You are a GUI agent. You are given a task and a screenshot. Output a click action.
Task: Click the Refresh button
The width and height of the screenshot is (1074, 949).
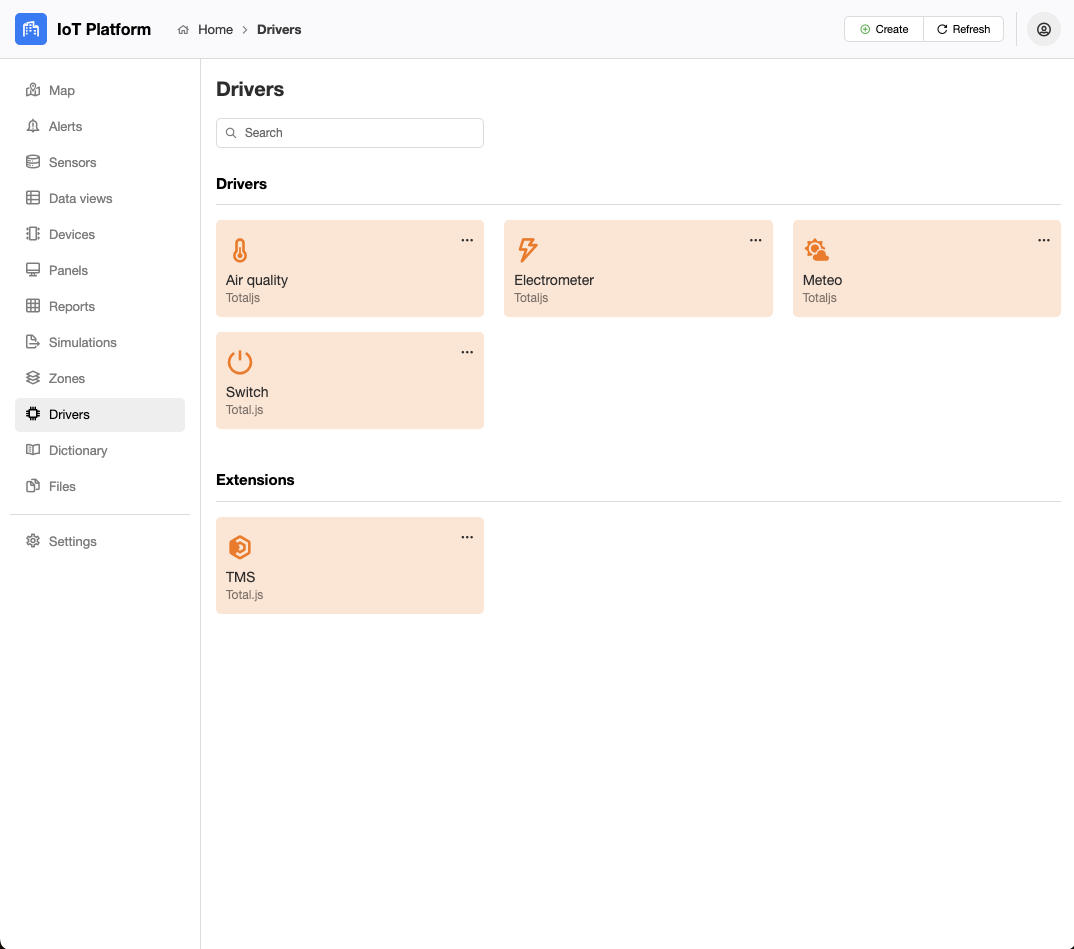[963, 29]
